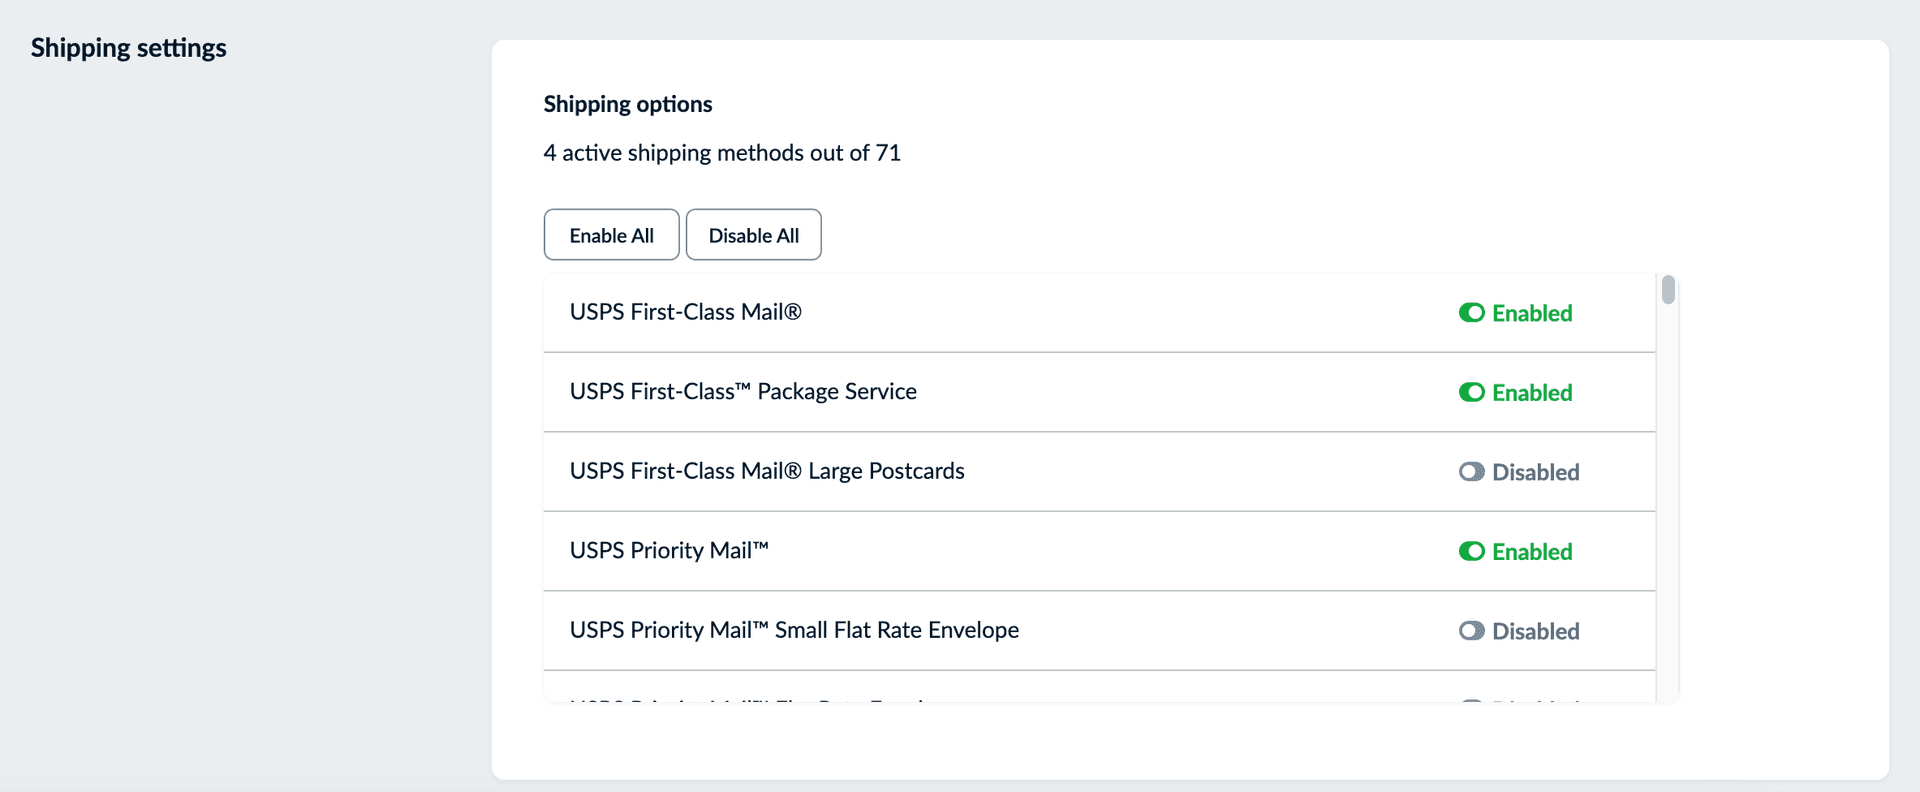Enable Small Flat Rate Envelope toggle switch
The image size is (1920, 792).
[1471, 631]
